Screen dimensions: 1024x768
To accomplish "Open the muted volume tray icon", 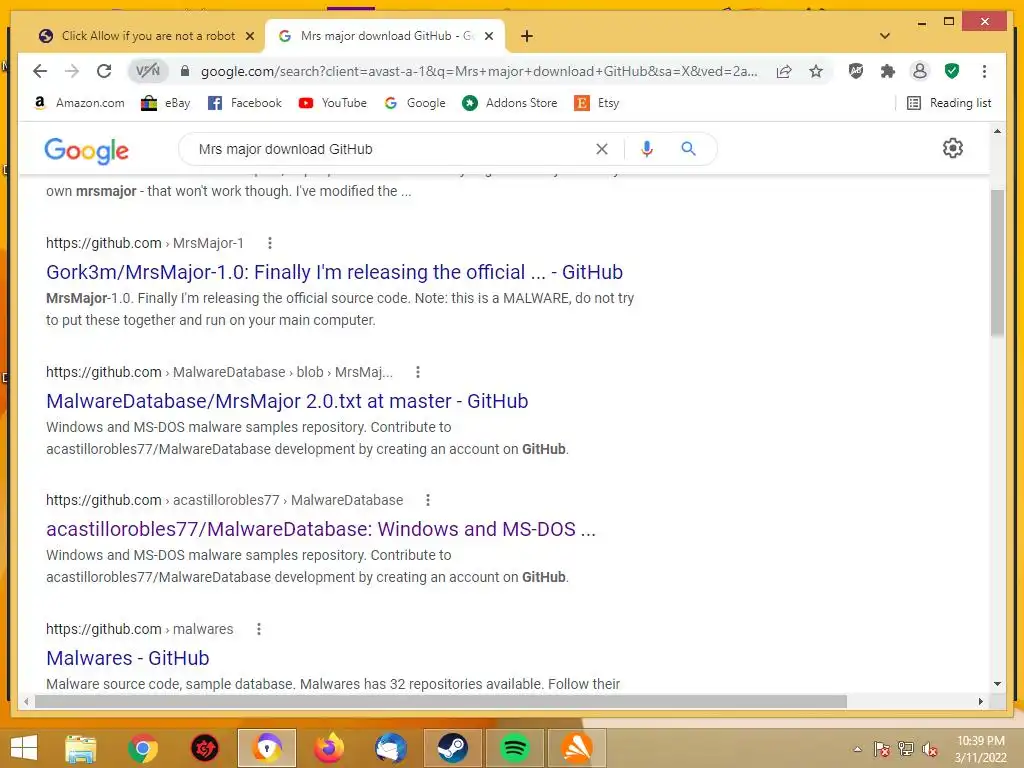I will pos(930,749).
